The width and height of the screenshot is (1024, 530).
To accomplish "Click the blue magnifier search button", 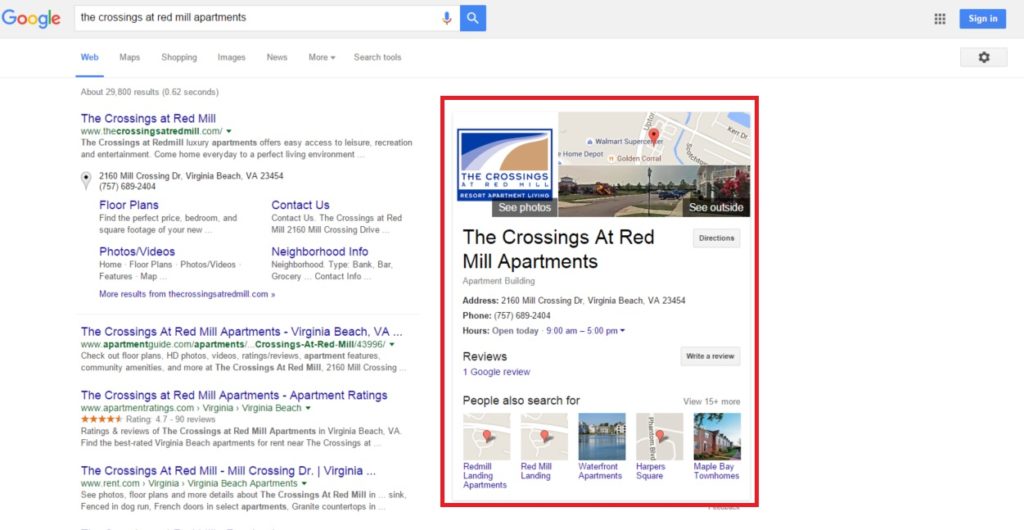I will coord(473,18).
